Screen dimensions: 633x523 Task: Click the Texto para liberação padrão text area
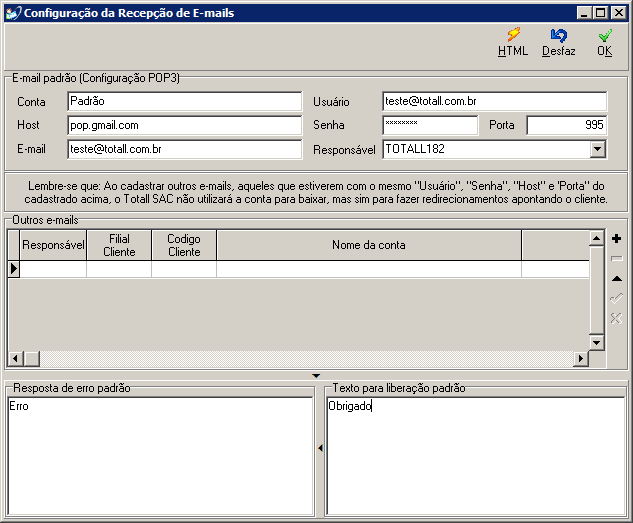point(476,456)
